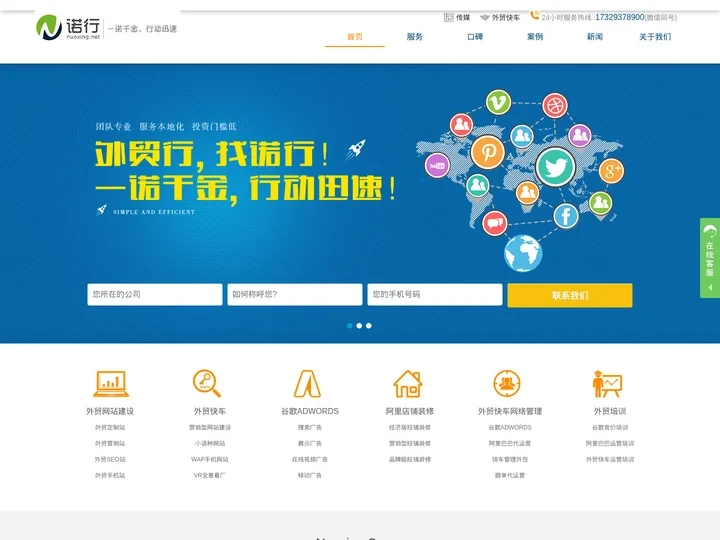Click the 外贸快车 link in top bar

tap(506, 17)
